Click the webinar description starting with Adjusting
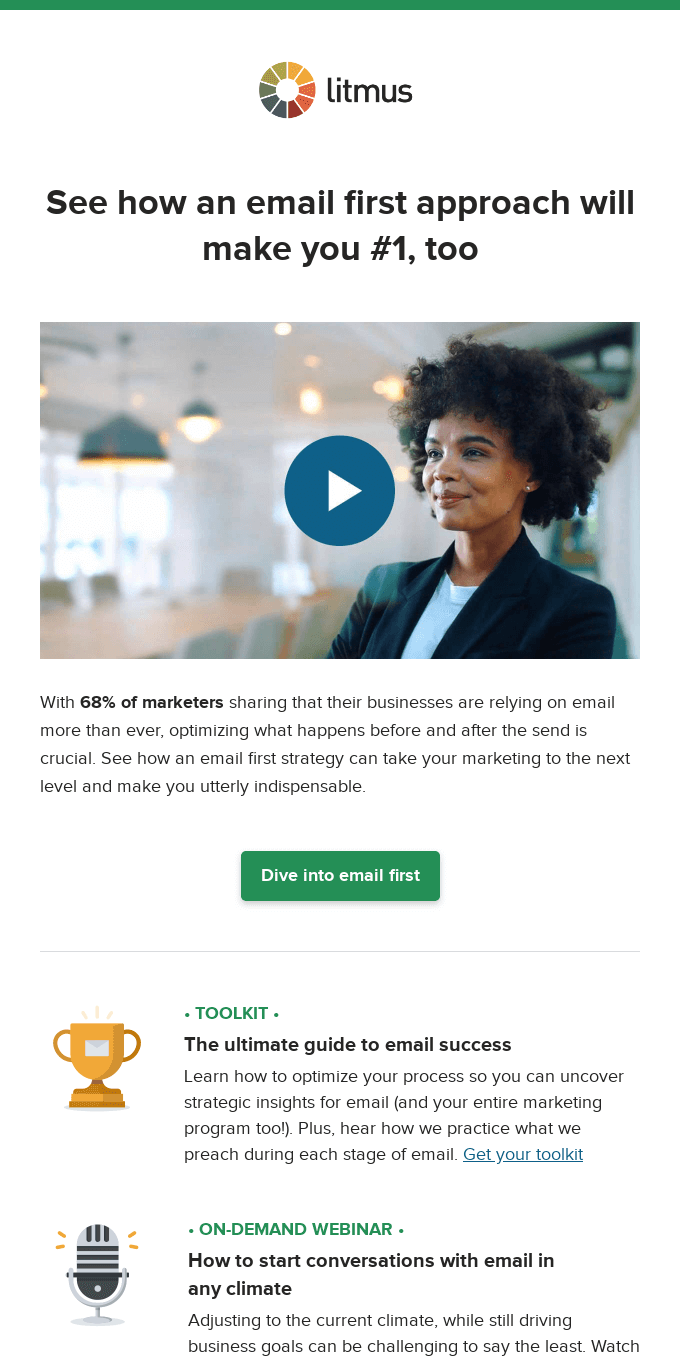This screenshot has width=680, height=1360. (414, 1333)
